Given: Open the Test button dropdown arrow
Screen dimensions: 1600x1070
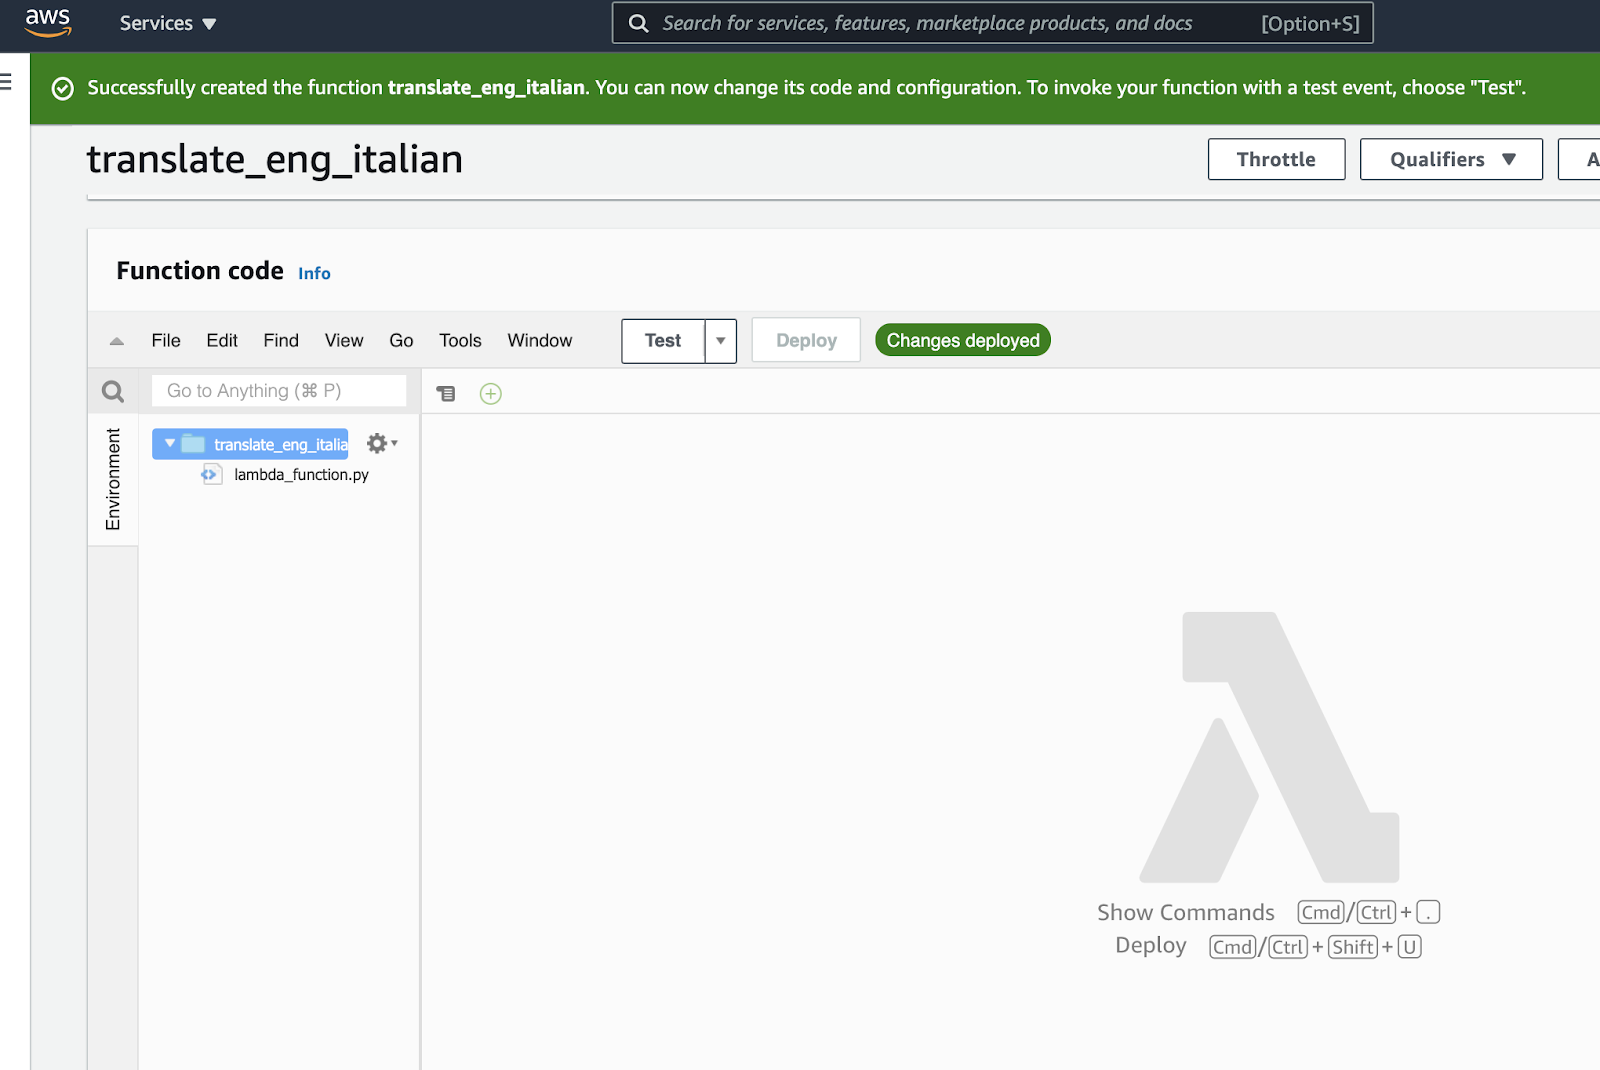Looking at the screenshot, I should (x=720, y=341).
